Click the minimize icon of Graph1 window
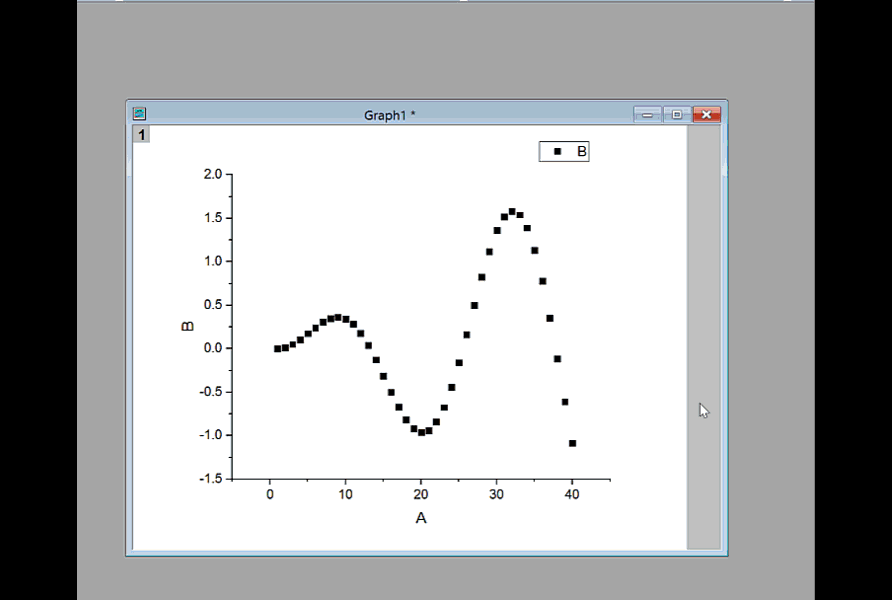This screenshot has height=600, width=892. [645, 114]
